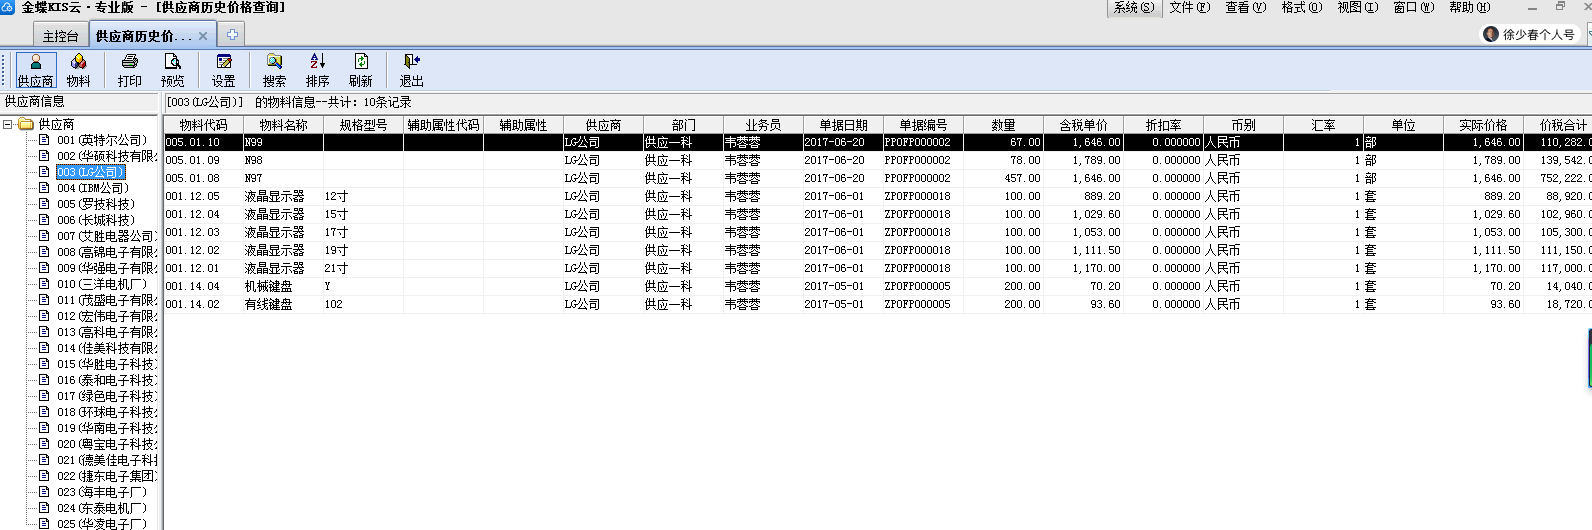Click the 搜索 (Search) toolbar icon
The image size is (1592, 530).
(274, 70)
